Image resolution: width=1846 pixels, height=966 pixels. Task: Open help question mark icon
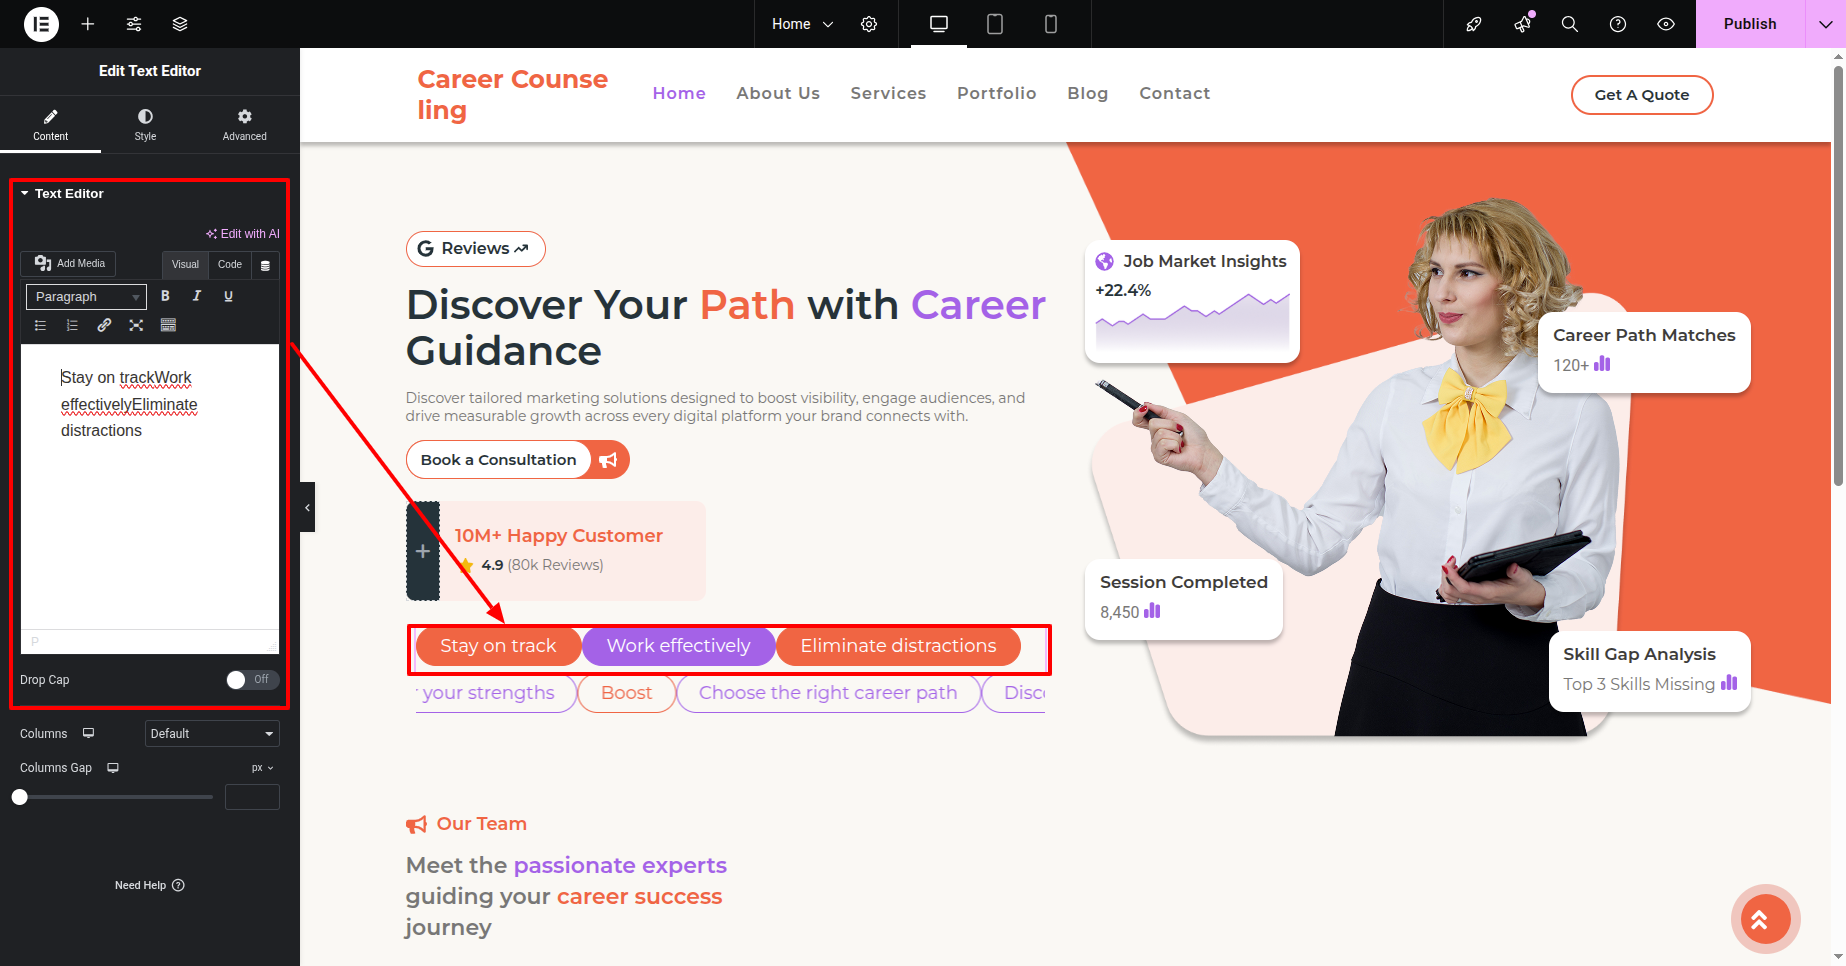coord(1618,24)
